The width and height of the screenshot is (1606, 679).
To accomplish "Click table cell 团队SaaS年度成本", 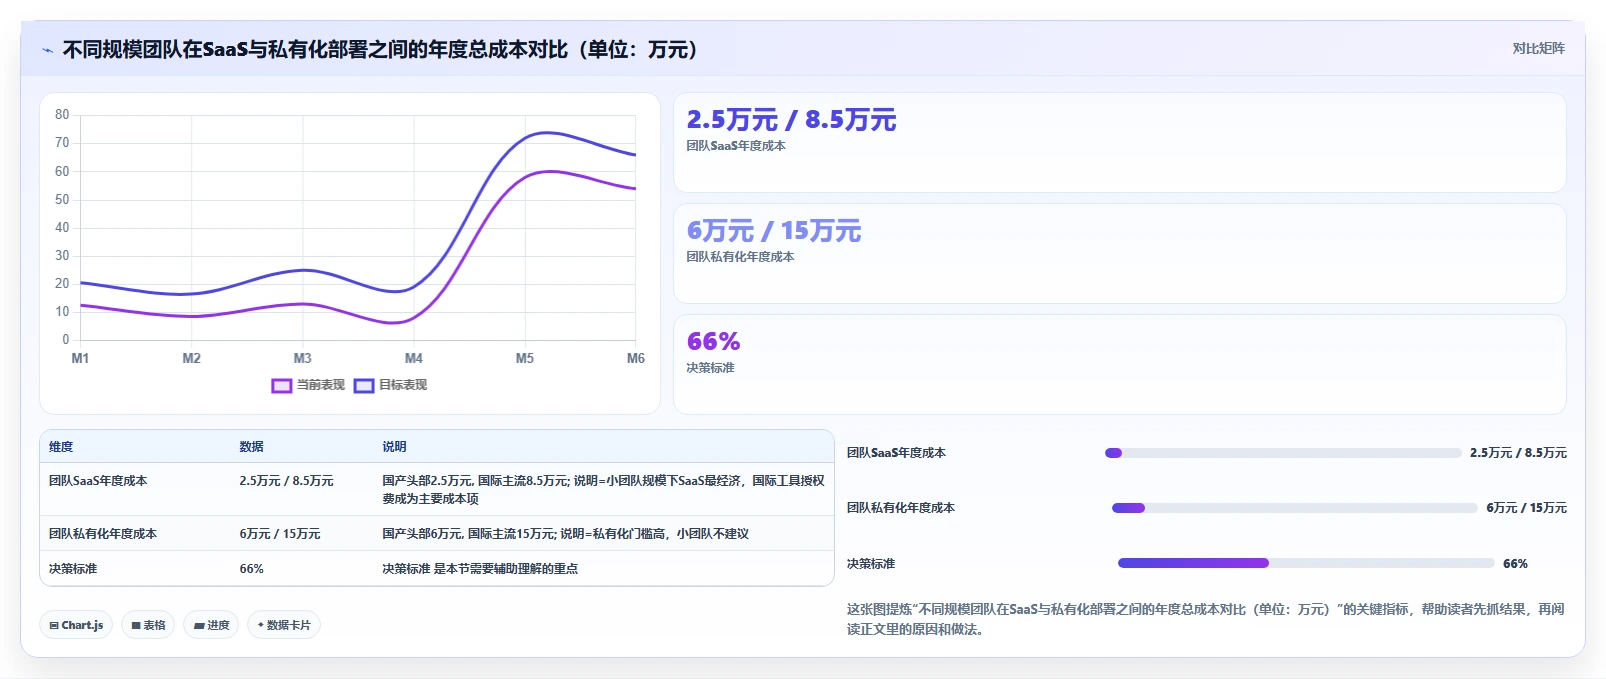I will coord(98,481).
